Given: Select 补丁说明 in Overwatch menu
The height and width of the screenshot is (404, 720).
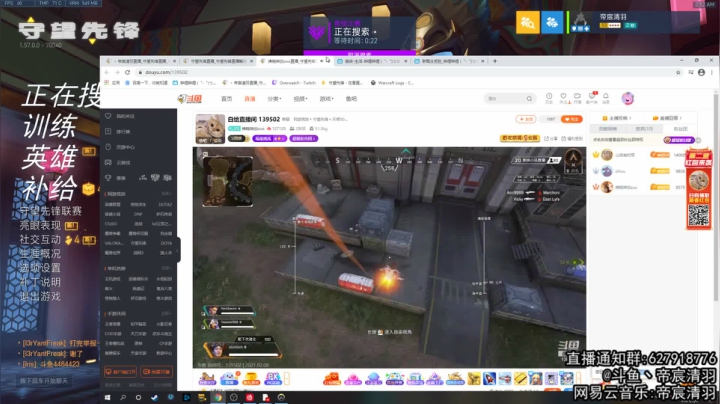Looking at the screenshot, I should coord(40,282).
